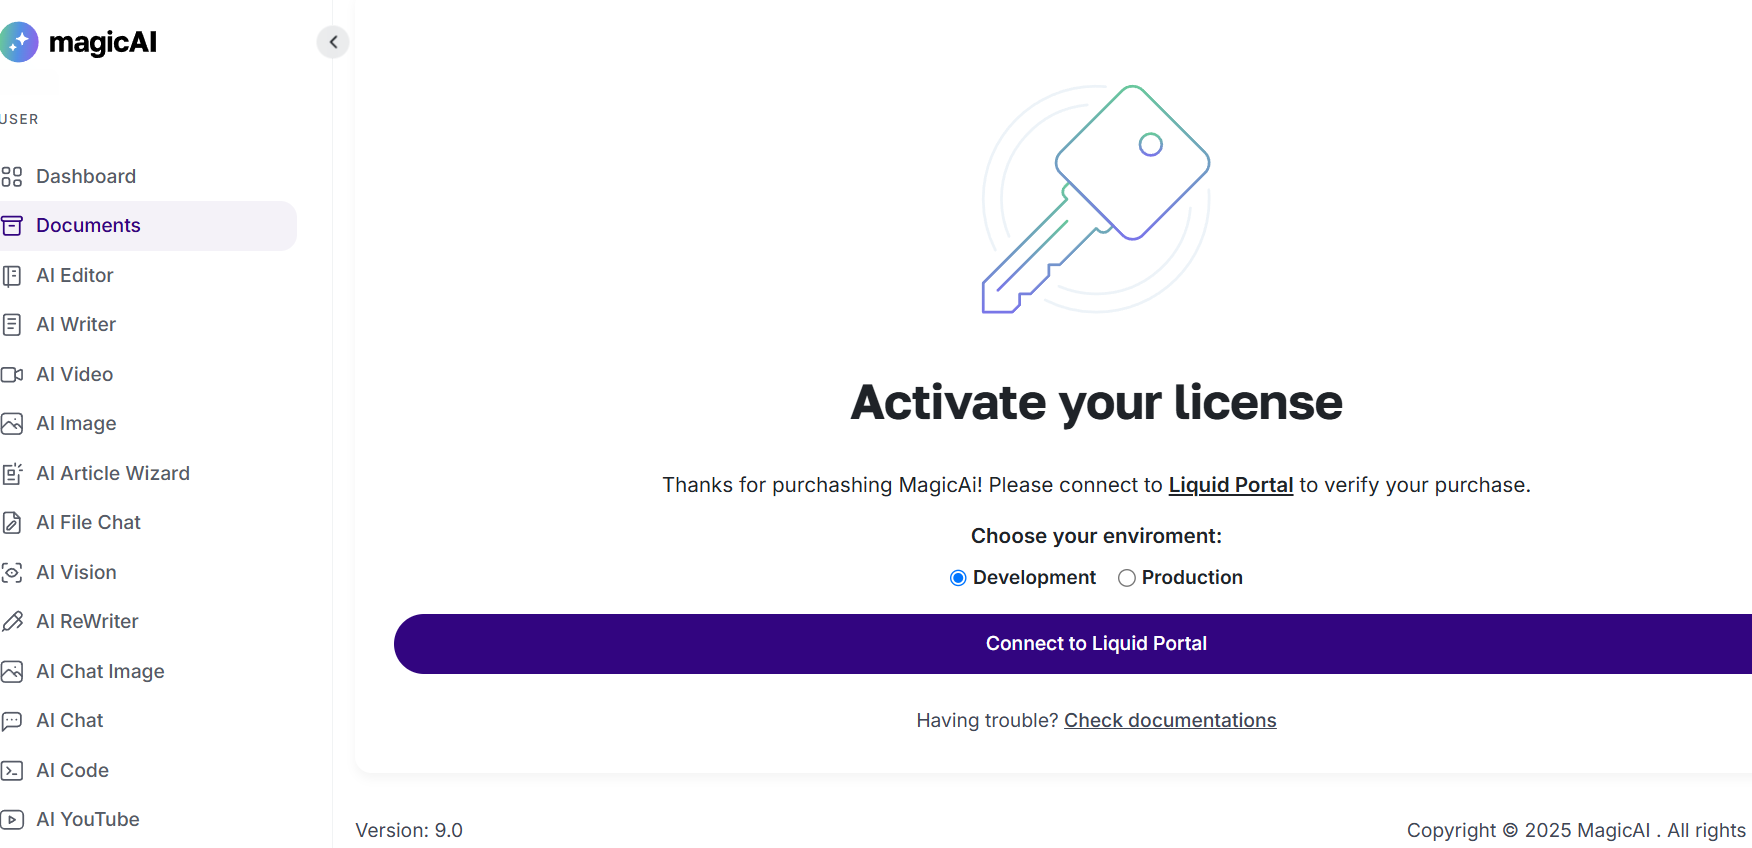The image size is (1752, 848).
Task: Collapse the sidebar with the chevron button
Action: [x=333, y=42]
